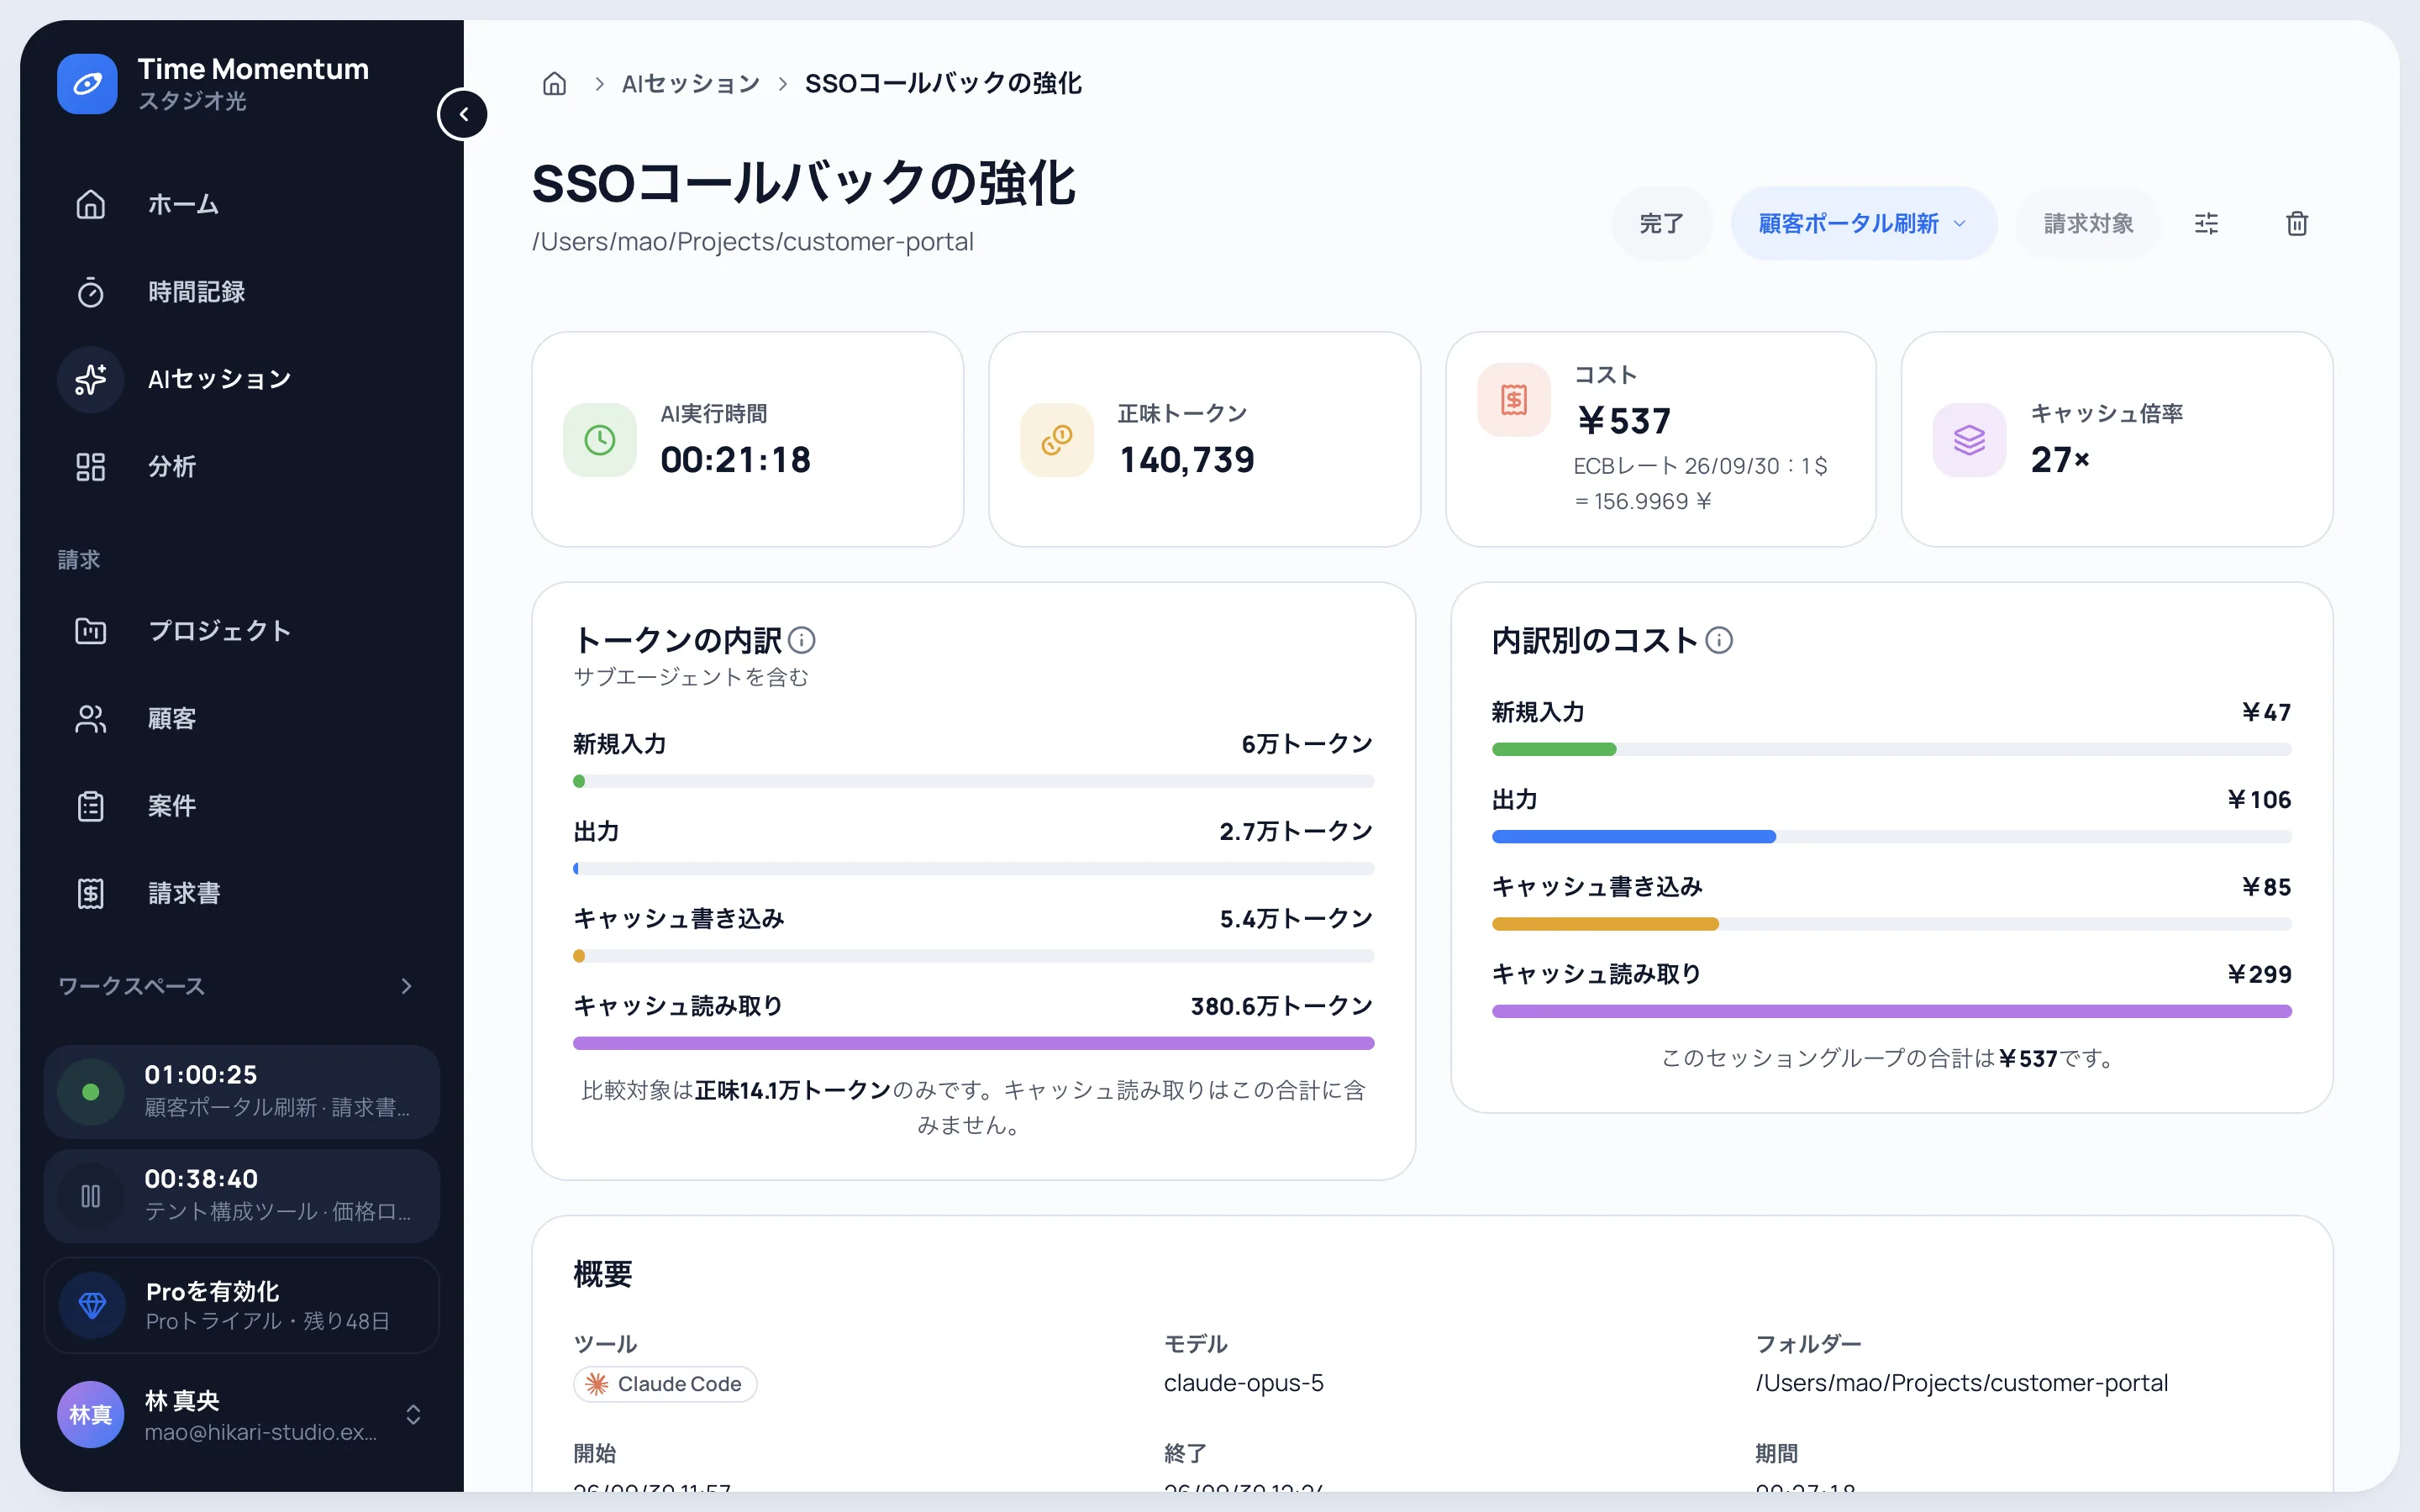Click the 林真 user avatar
2420x1512 pixels.
tap(91, 1415)
